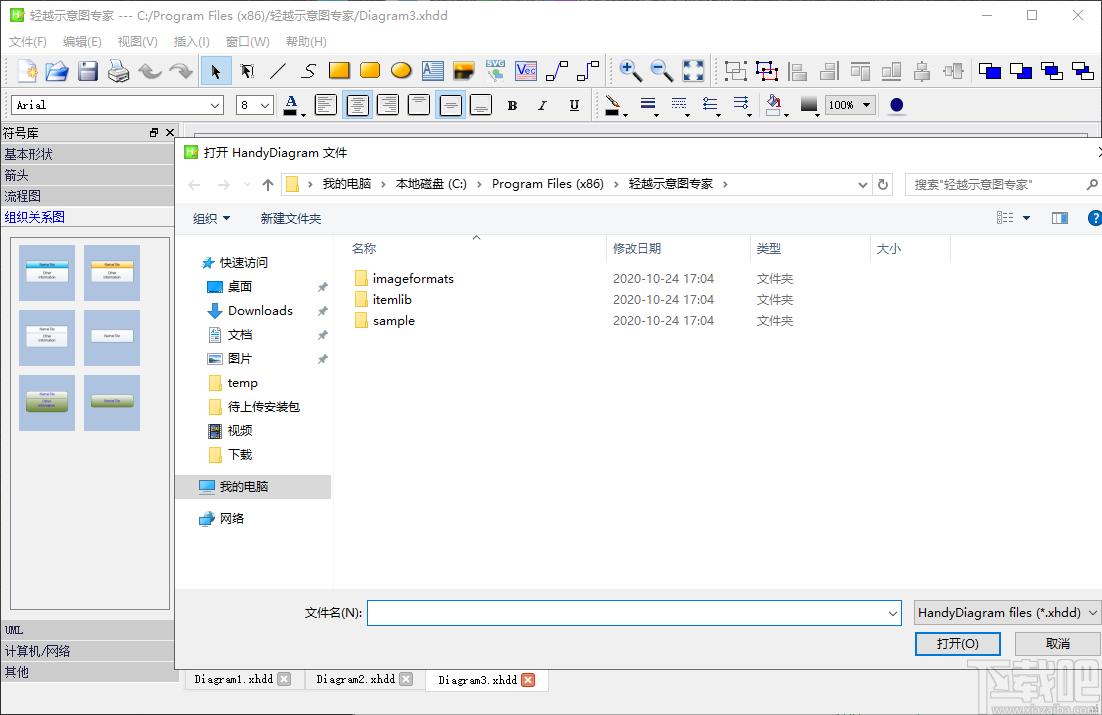
Task: Open the Arial font dropdown
Action: coord(215,105)
